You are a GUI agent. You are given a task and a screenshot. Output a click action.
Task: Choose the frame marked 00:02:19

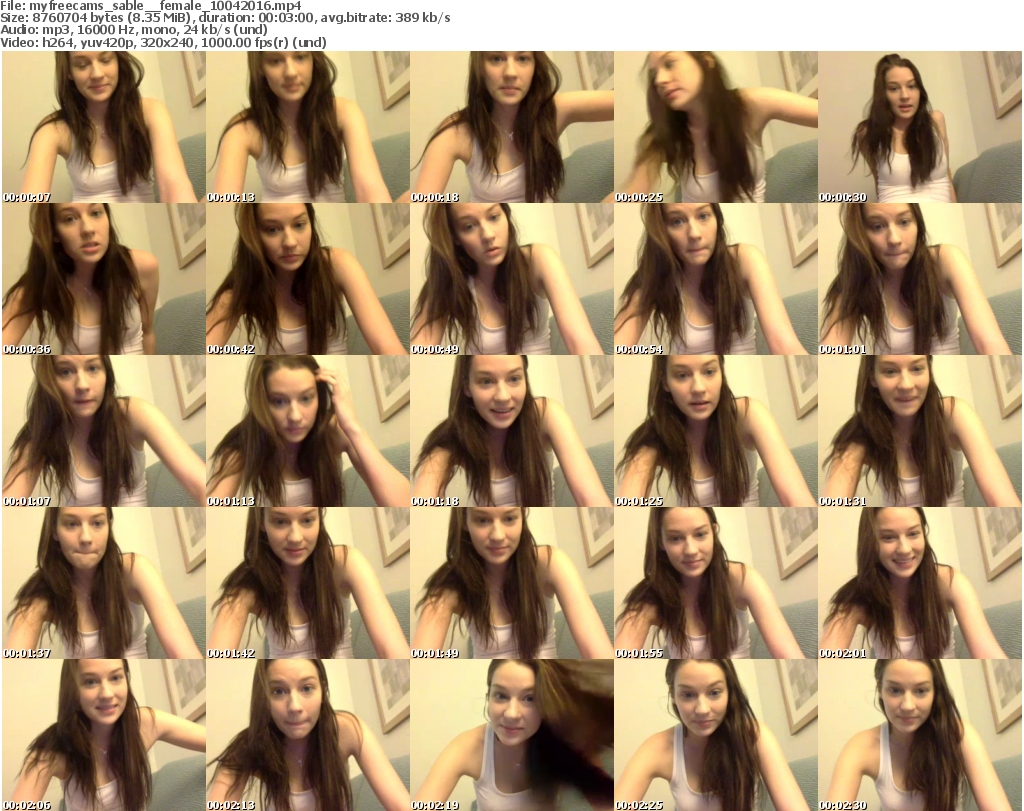[512, 735]
